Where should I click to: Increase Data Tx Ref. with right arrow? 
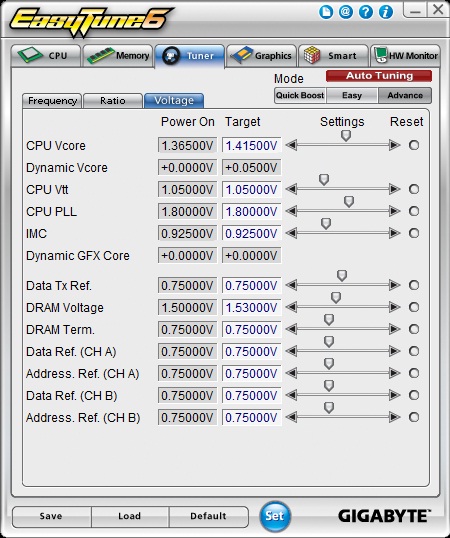[x=395, y=285]
